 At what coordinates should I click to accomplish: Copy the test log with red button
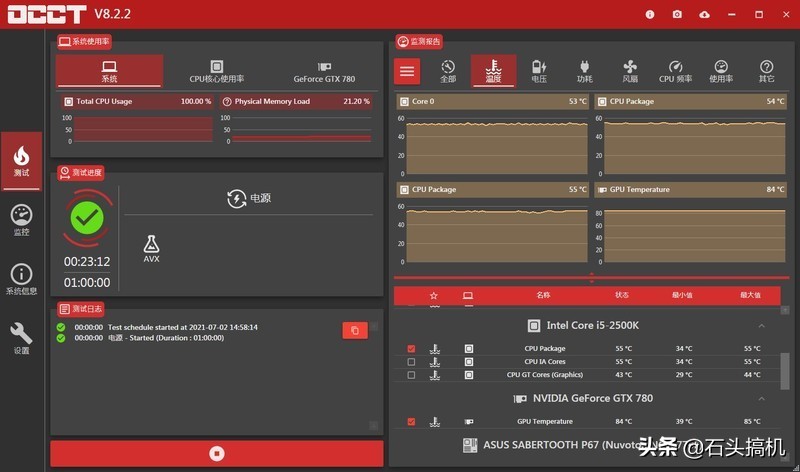355,331
